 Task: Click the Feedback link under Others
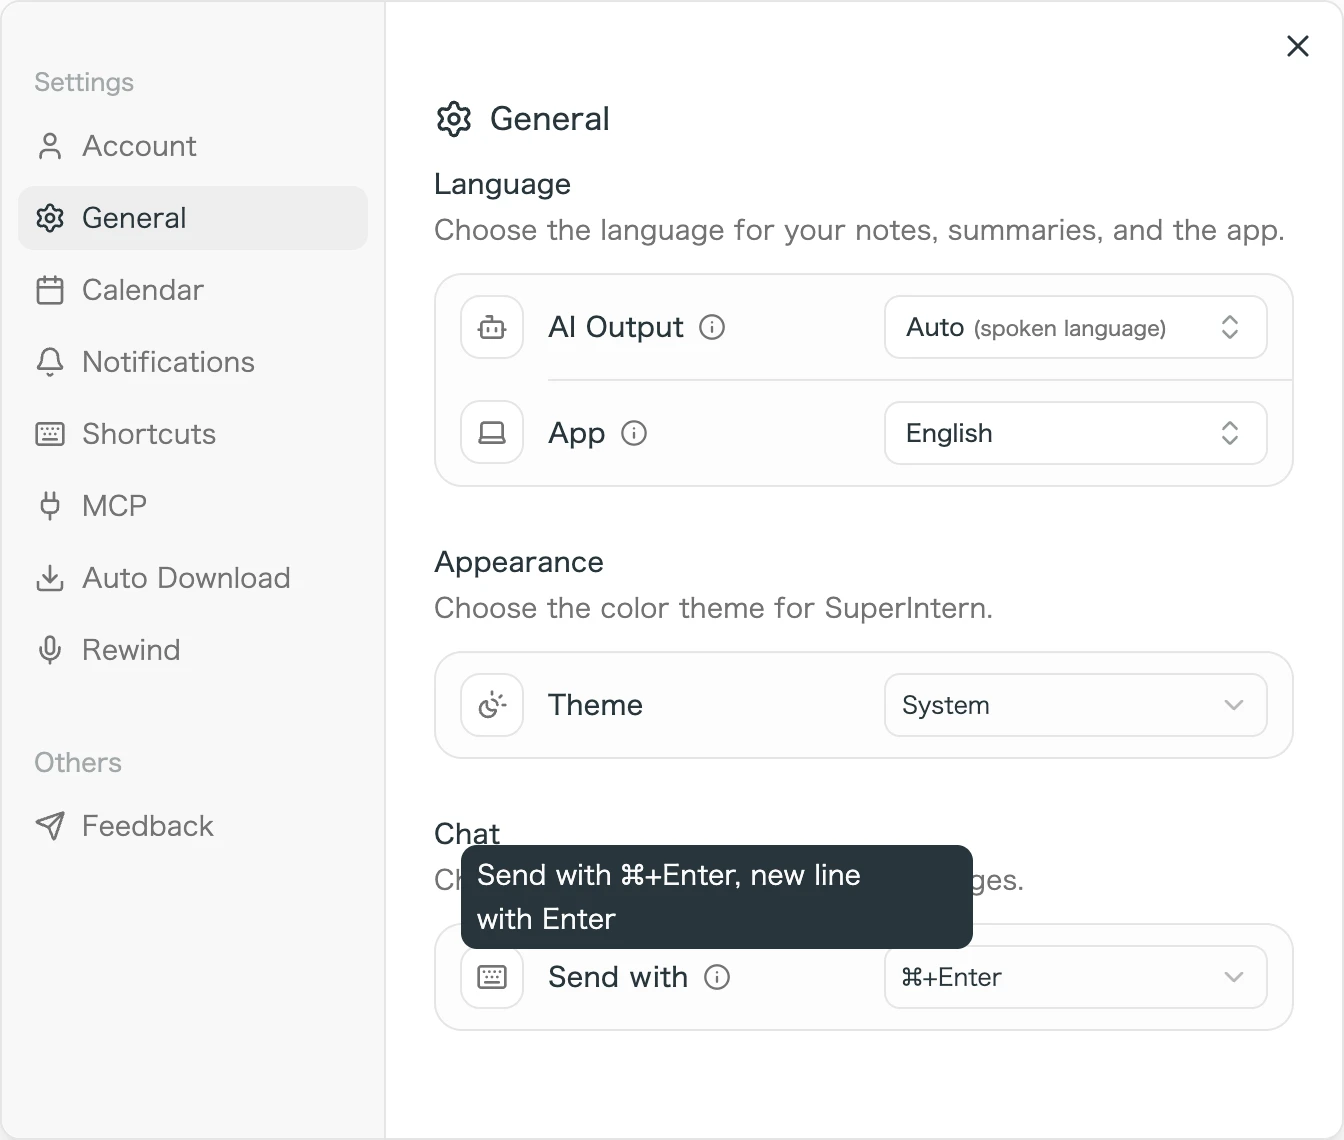193,826
